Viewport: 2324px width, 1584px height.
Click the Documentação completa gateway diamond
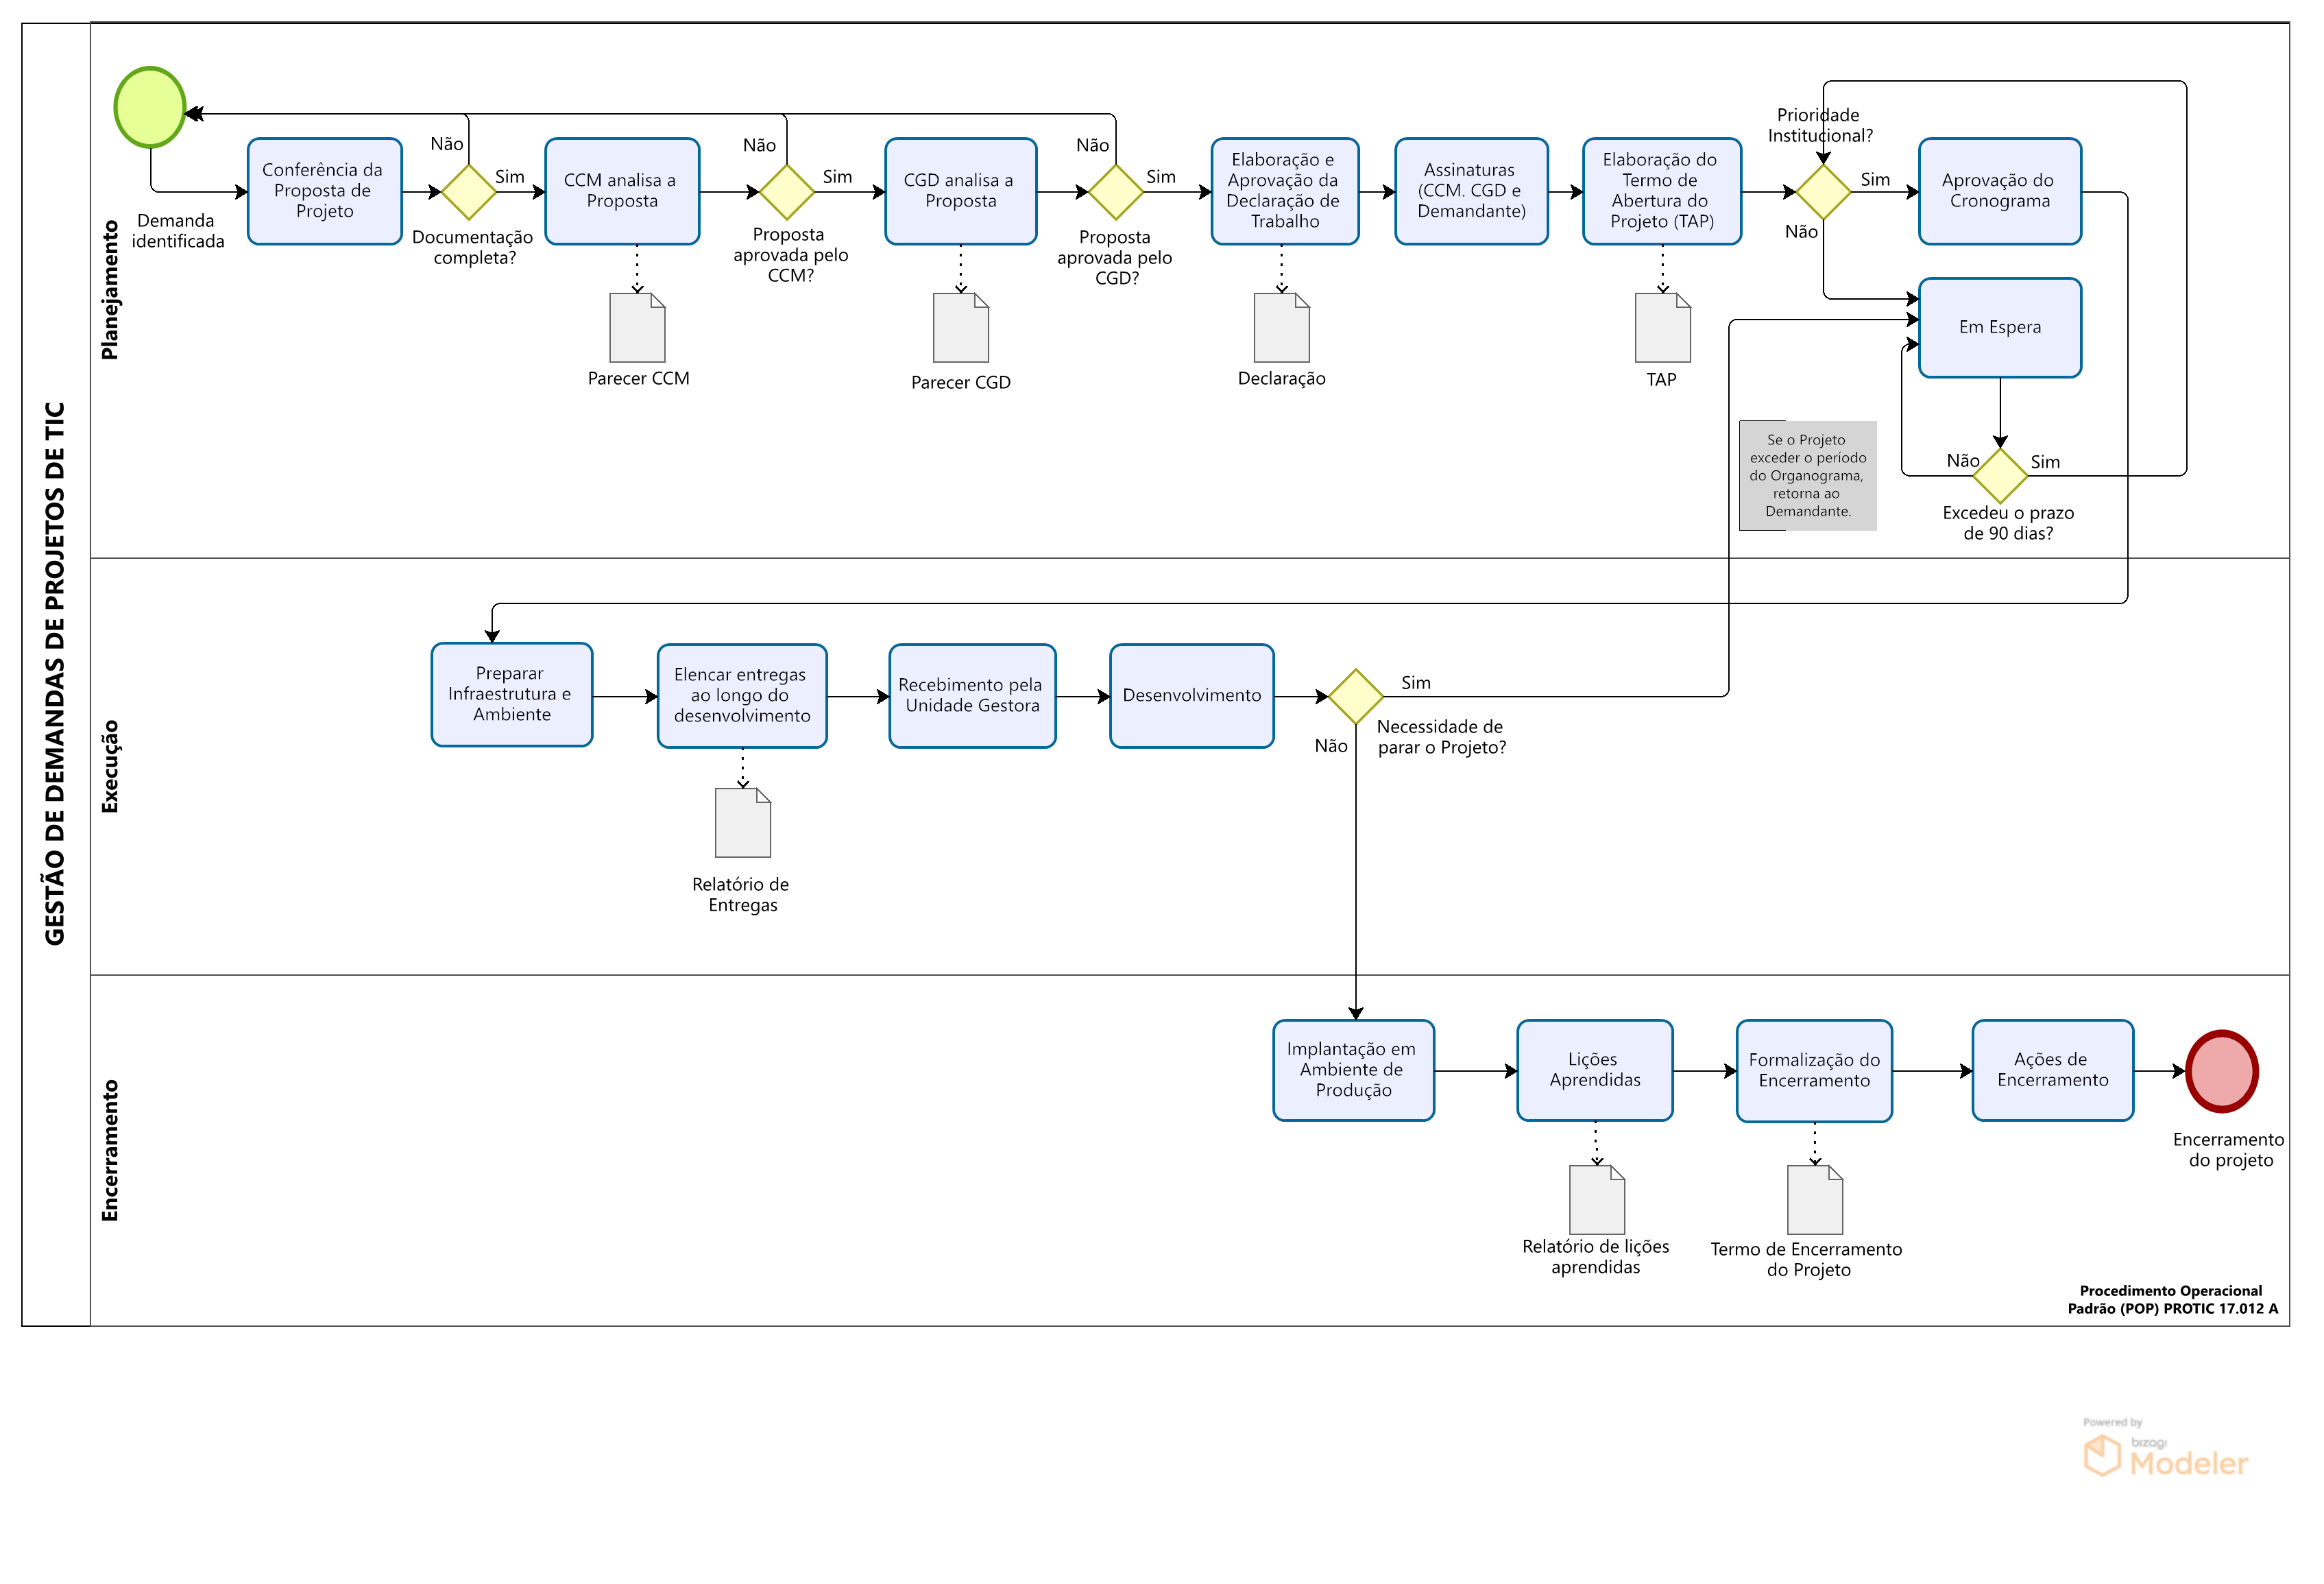click(468, 192)
